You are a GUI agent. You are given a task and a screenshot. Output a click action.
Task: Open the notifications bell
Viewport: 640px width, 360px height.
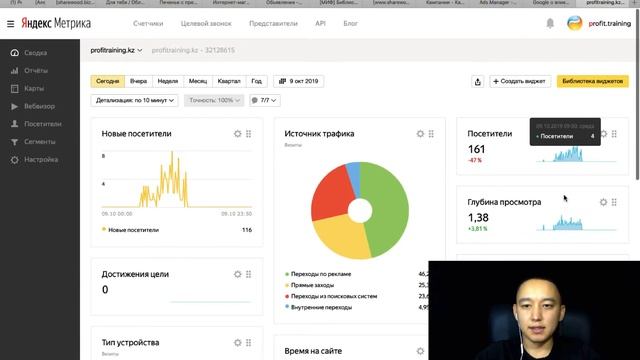point(550,23)
